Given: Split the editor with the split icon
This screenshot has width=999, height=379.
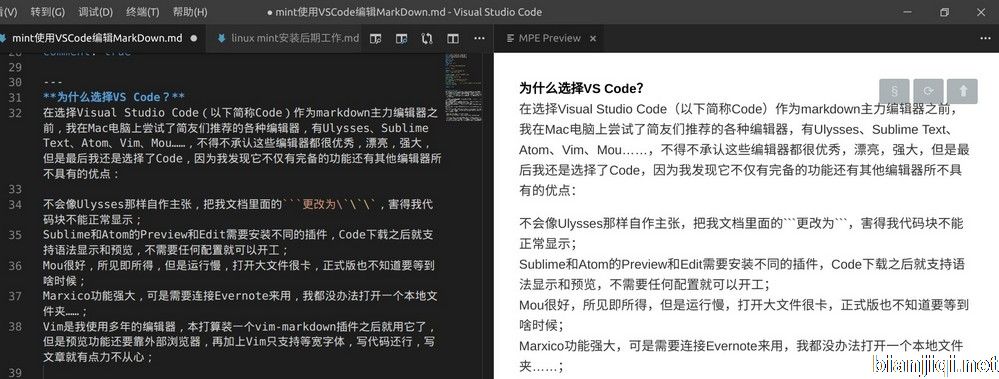Looking at the screenshot, I should [x=453, y=38].
